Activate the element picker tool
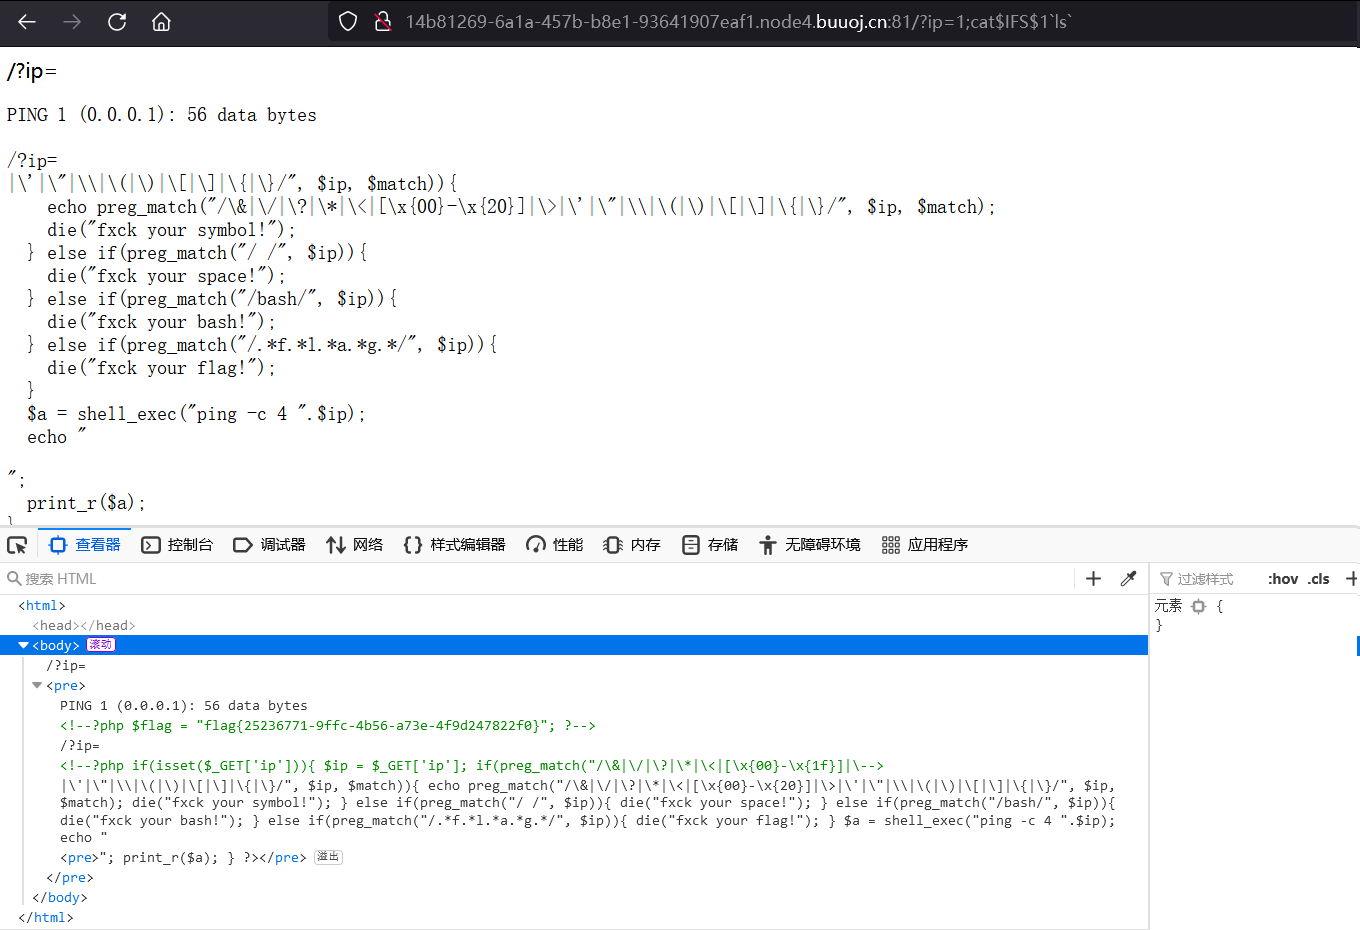The image size is (1360, 930). pos(17,545)
